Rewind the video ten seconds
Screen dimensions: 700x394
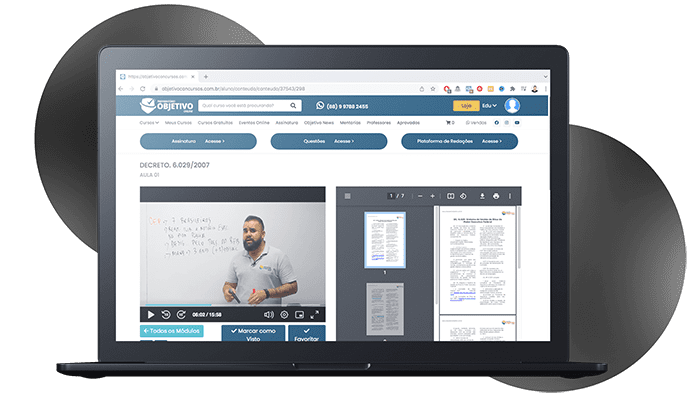(x=166, y=315)
